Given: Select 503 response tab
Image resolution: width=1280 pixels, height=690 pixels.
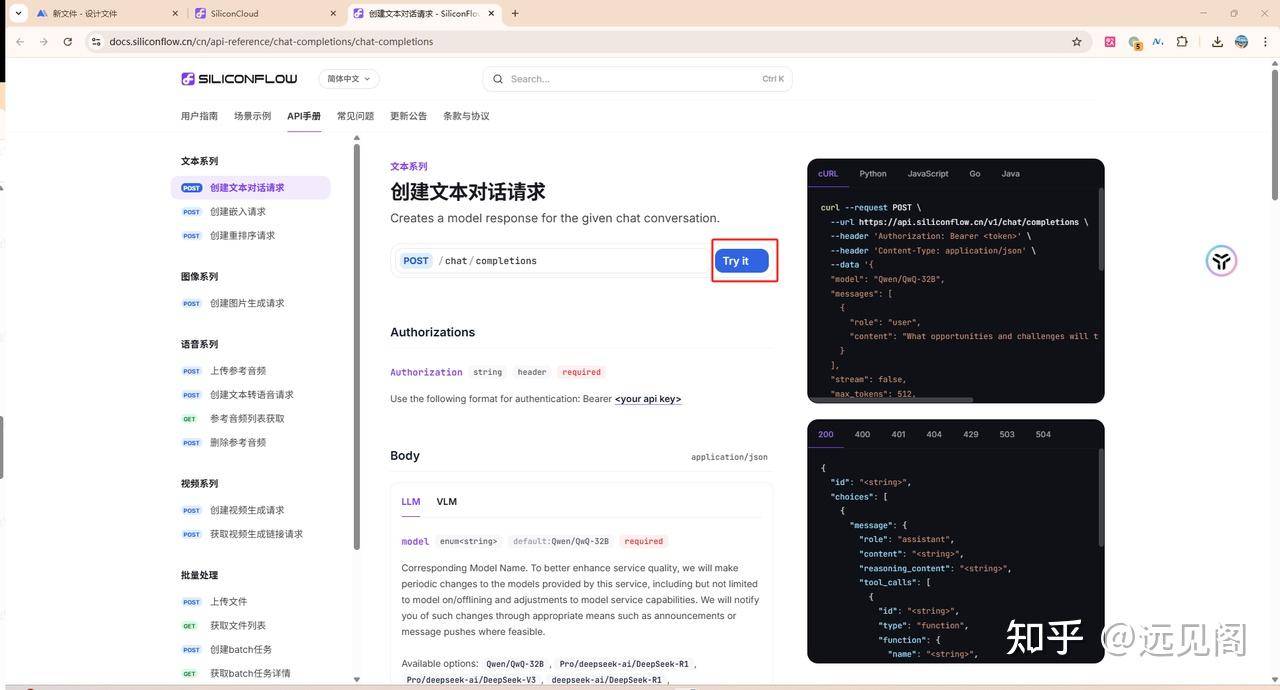Looking at the screenshot, I should tap(1007, 435).
